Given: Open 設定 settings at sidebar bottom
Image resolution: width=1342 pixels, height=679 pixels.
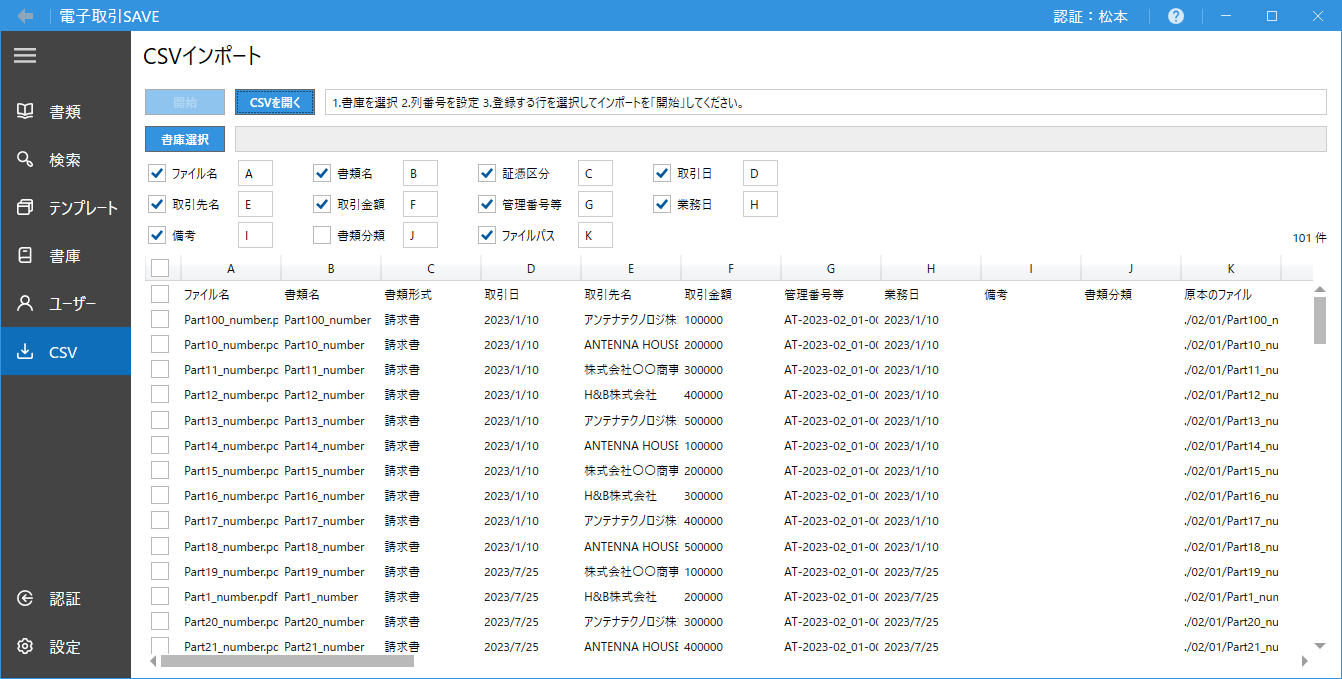Looking at the screenshot, I should (65, 647).
